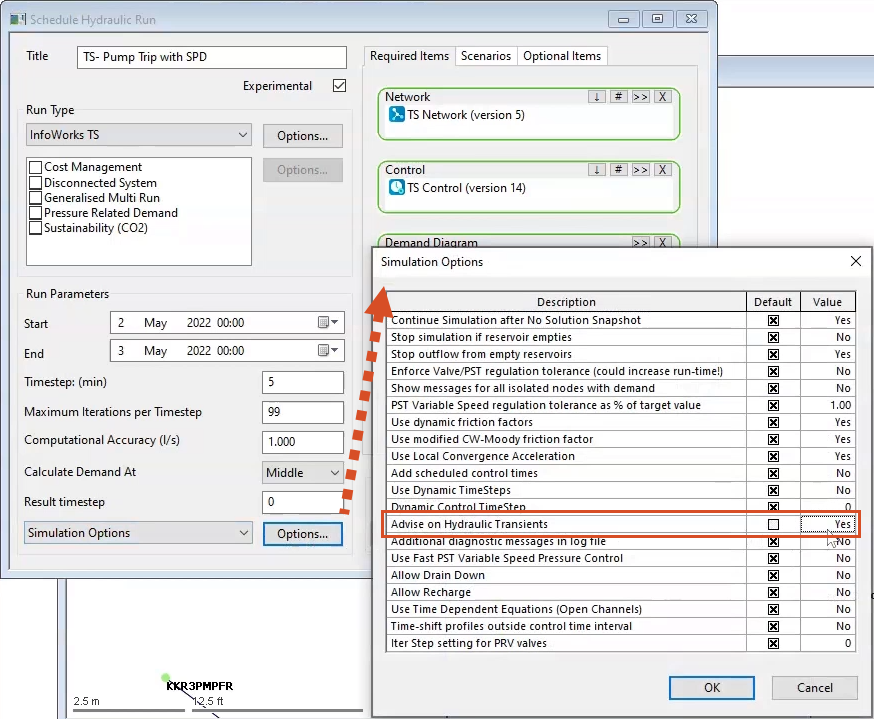874x719 pixels.
Task: Click the down-arrow button in Control box
Action: point(596,170)
